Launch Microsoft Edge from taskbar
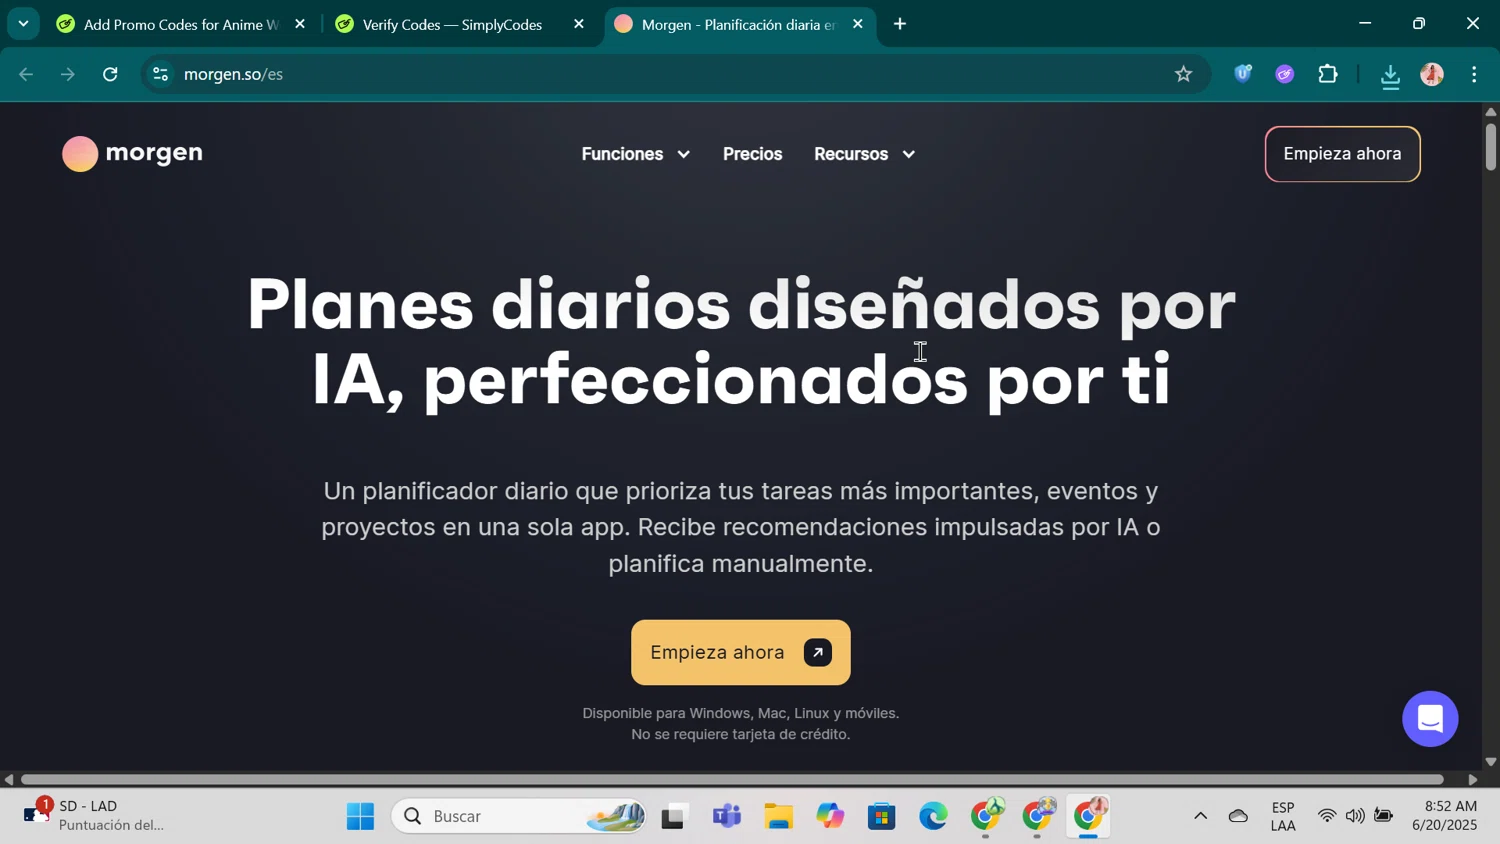 (x=933, y=816)
